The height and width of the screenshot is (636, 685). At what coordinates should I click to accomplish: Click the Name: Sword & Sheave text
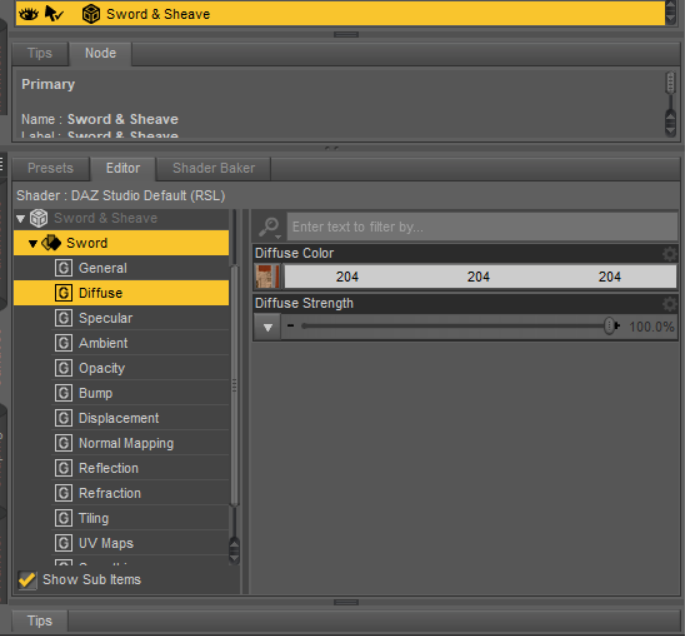(x=100, y=119)
